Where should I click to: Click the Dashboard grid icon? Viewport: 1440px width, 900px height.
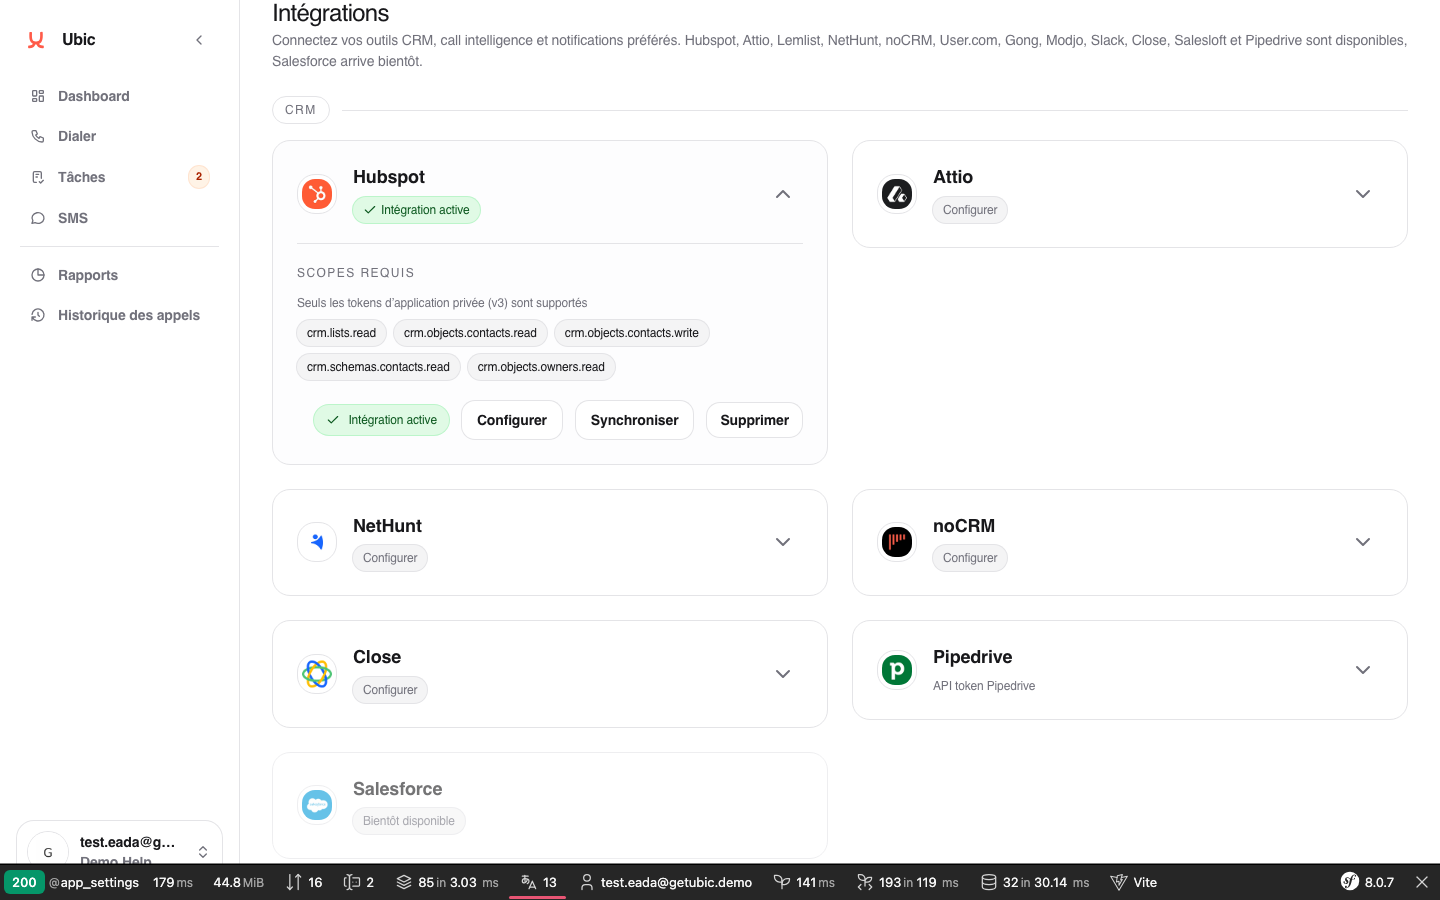[x=38, y=96]
